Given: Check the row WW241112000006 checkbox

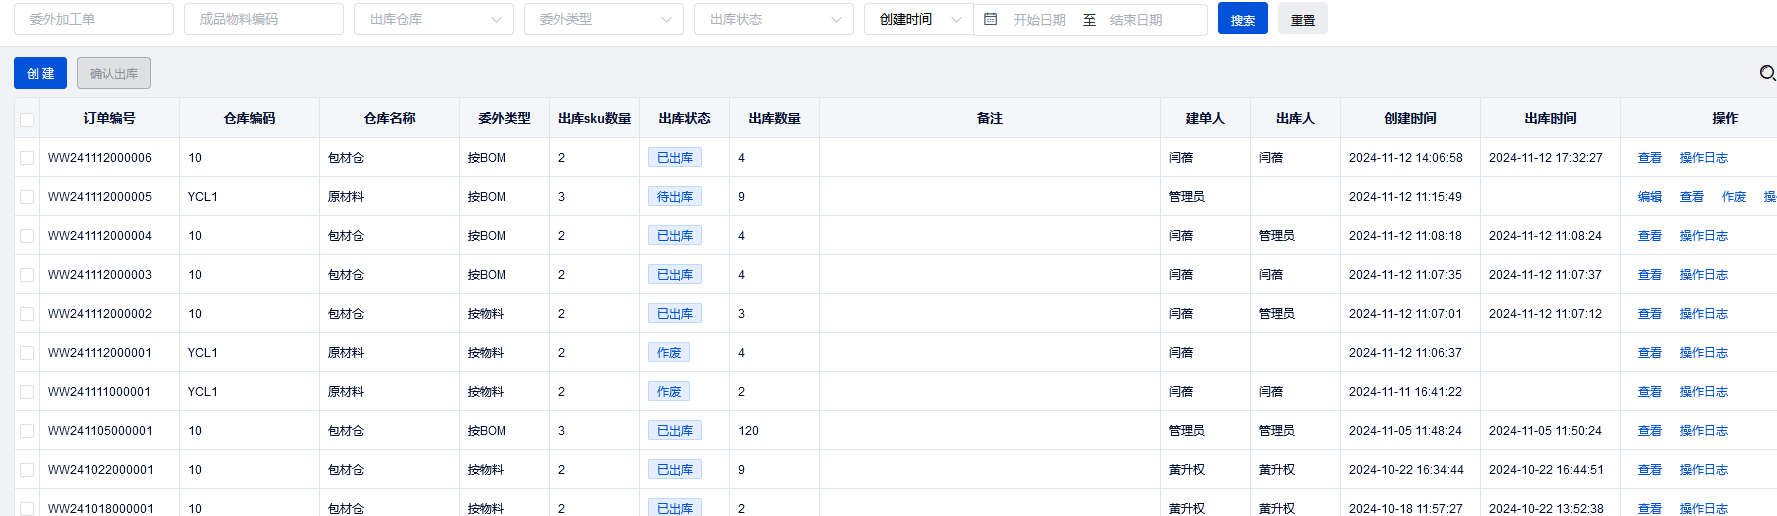Looking at the screenshot, I should (x=27, y=158).
